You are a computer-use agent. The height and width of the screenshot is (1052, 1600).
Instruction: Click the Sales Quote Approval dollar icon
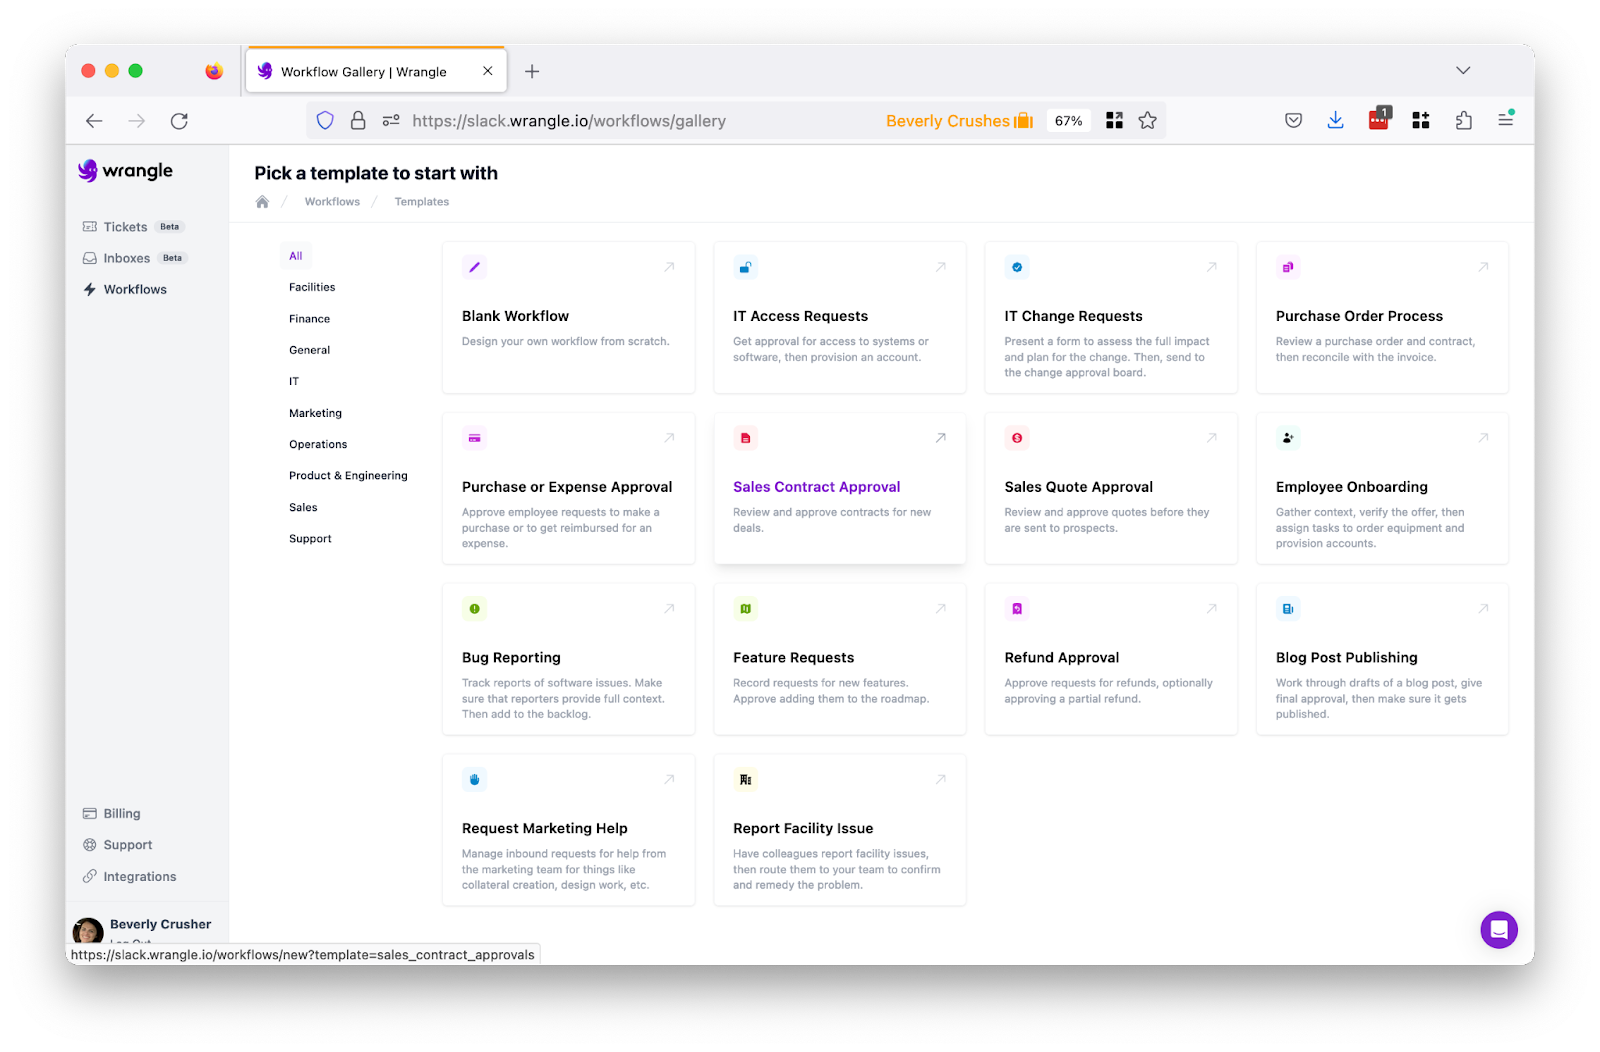point(1017,438)
